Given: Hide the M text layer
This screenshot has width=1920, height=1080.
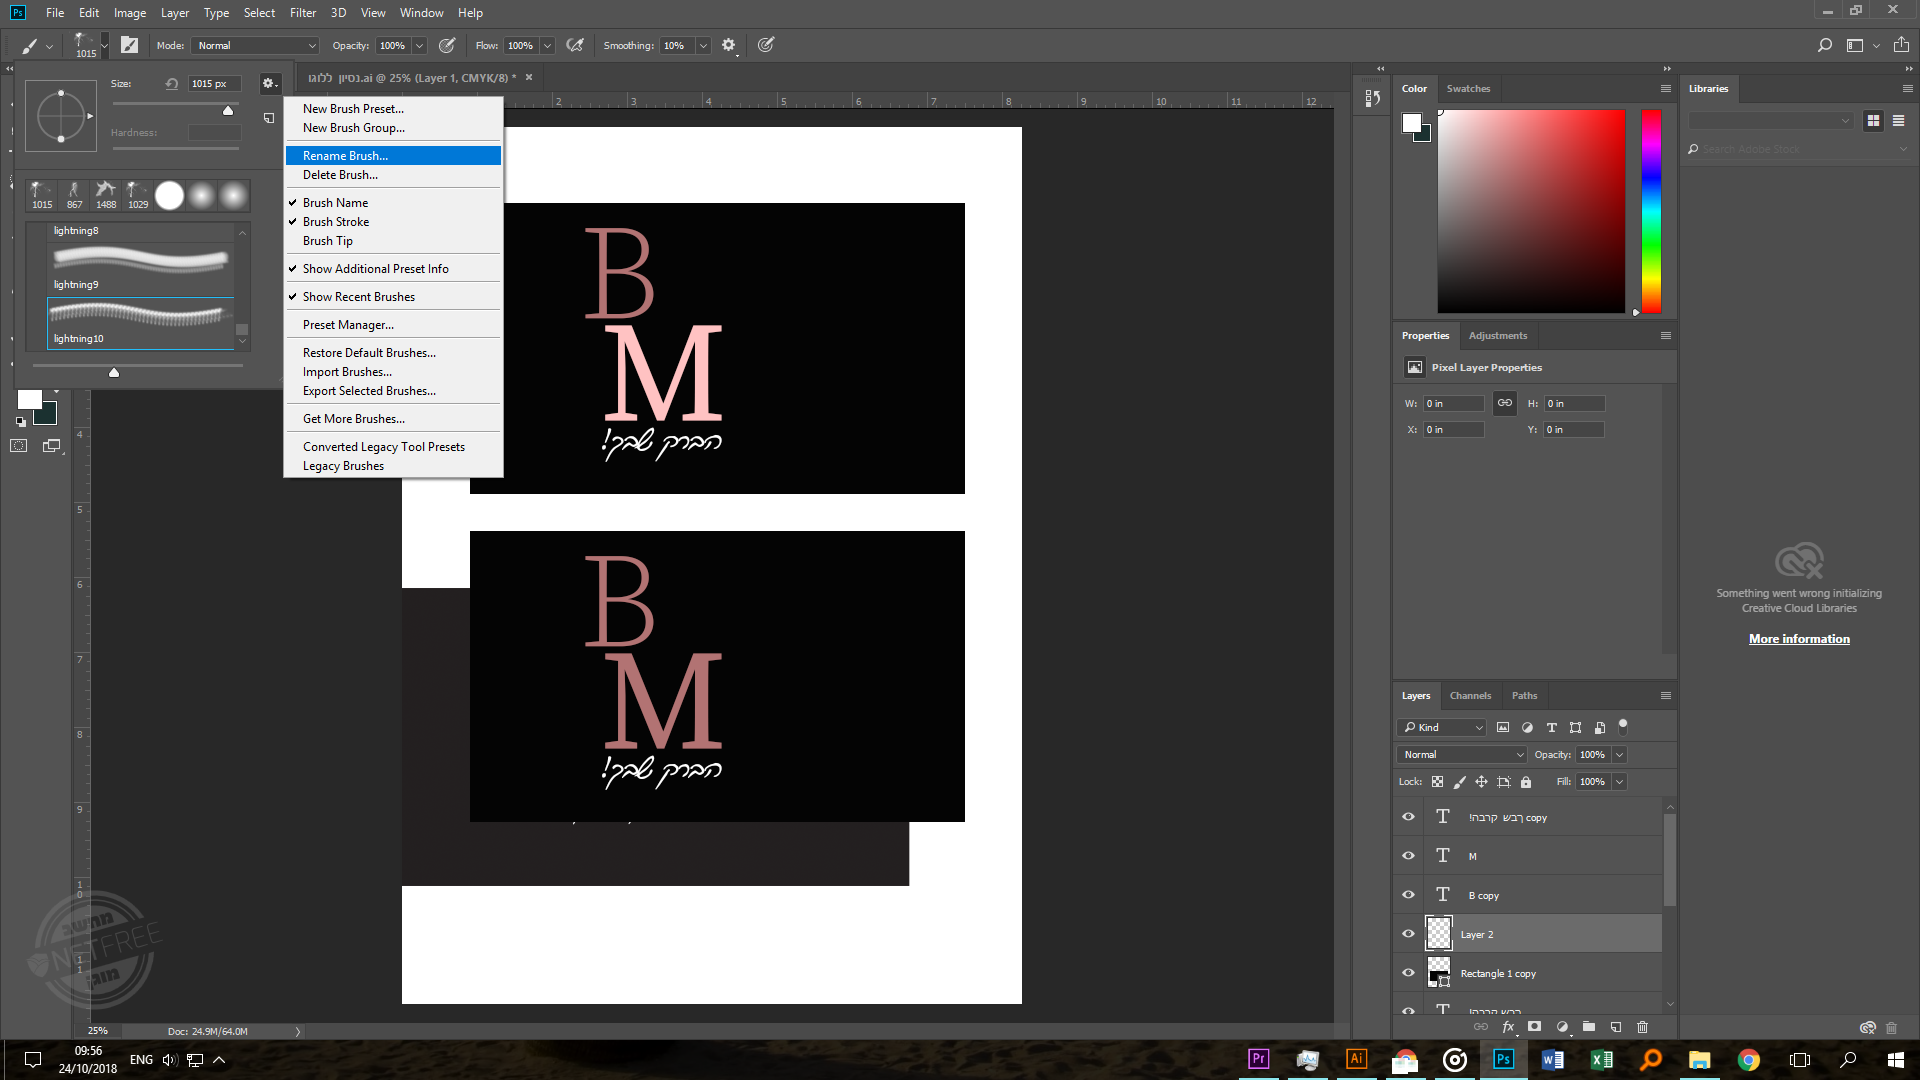Looking at the screenshot, I should point(1408,856).
